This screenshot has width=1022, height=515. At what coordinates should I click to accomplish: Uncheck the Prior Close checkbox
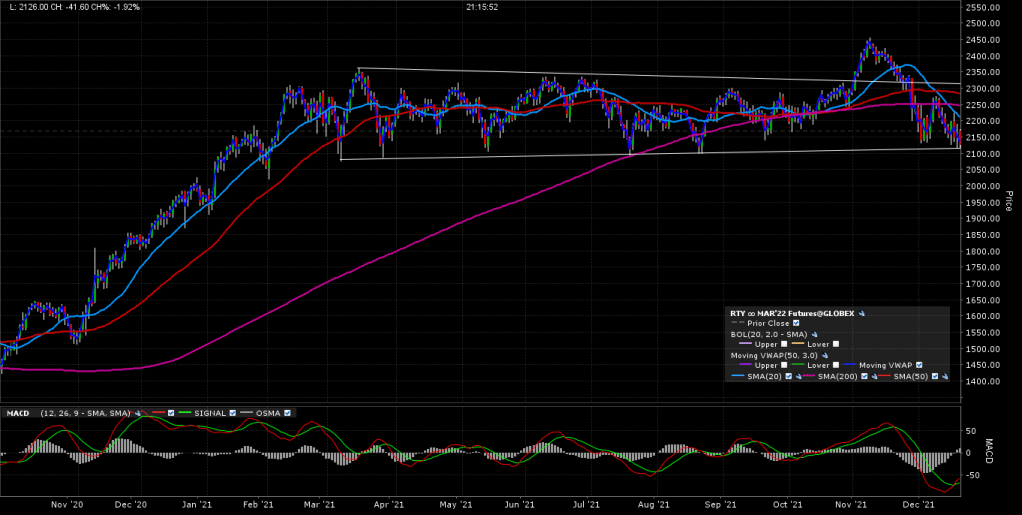pyautogui.click(x=796, y=323)
